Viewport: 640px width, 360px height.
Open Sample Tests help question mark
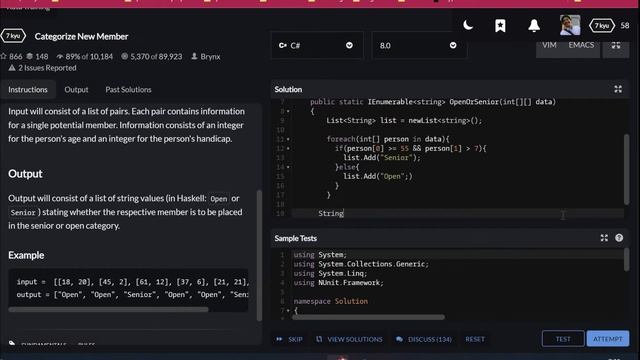[x=619, y=238]
